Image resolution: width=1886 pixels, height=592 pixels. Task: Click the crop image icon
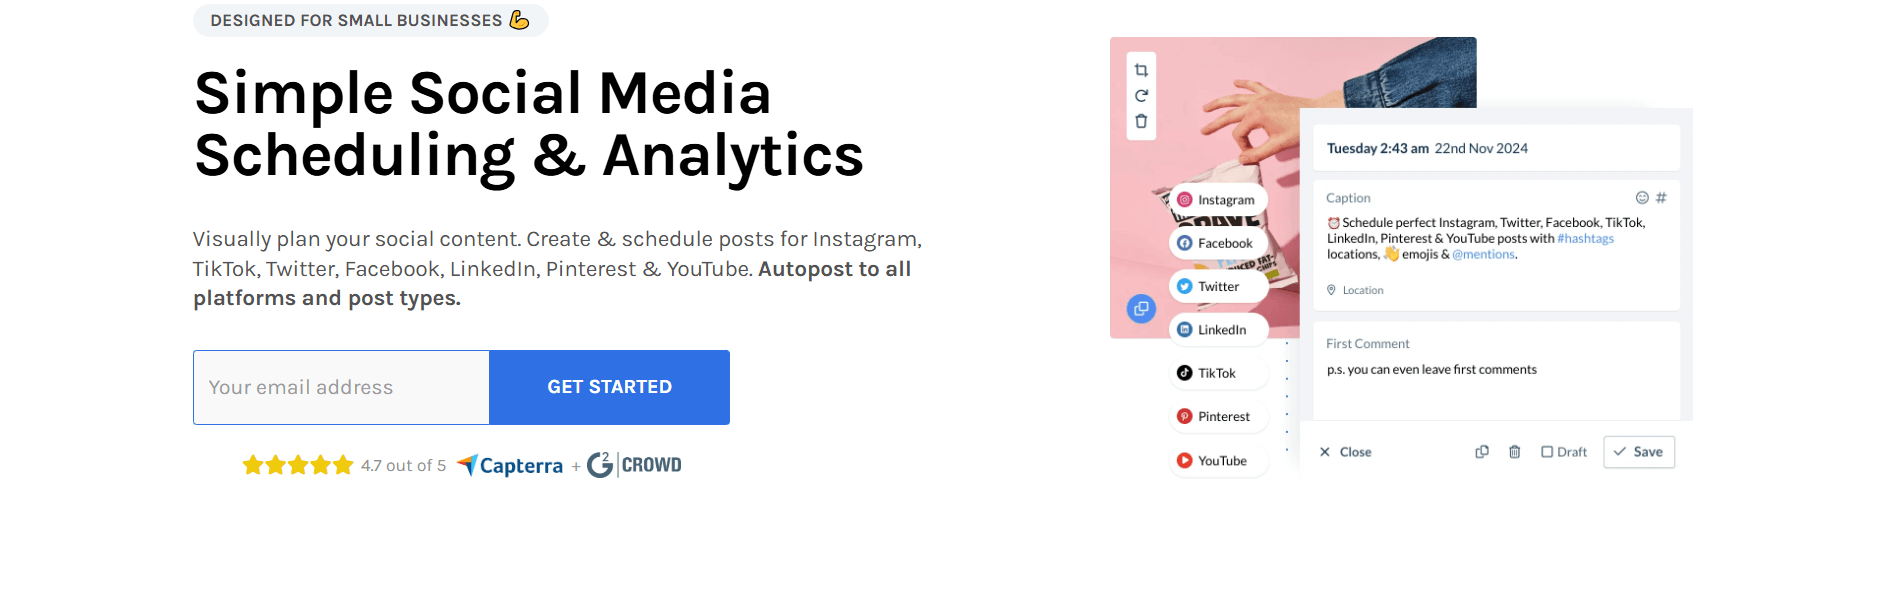(x=1141, y=70)
